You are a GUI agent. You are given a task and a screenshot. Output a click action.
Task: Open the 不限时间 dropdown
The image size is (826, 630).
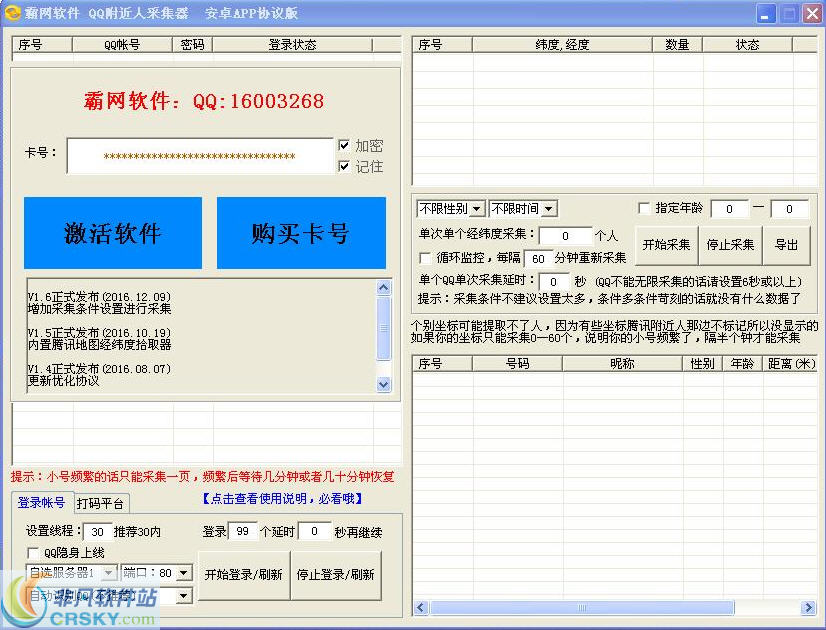tap(549, 209)
